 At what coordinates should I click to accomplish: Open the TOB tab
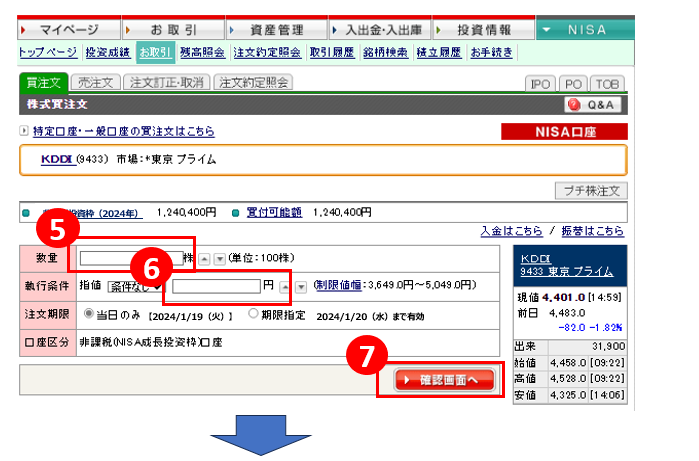click(x=607, y=84)
